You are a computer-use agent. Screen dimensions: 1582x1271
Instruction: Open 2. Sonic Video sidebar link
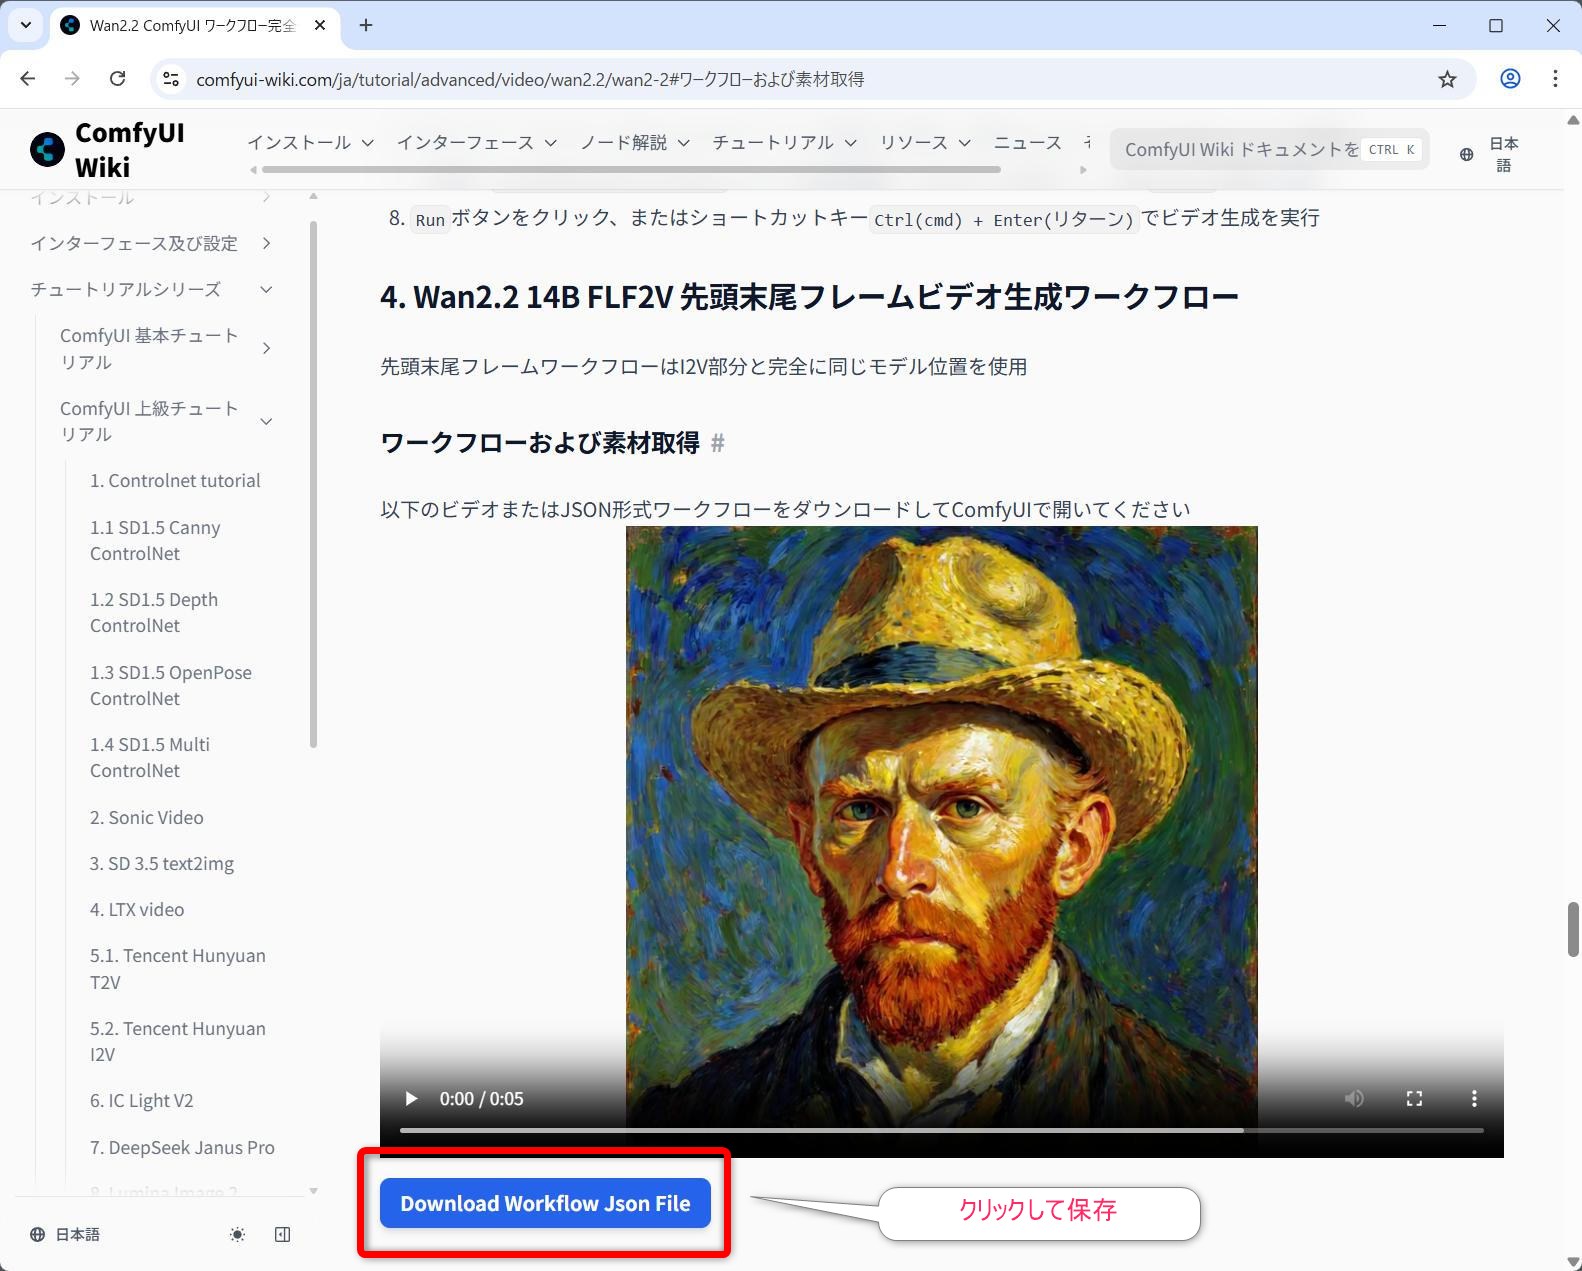(147, 818)
